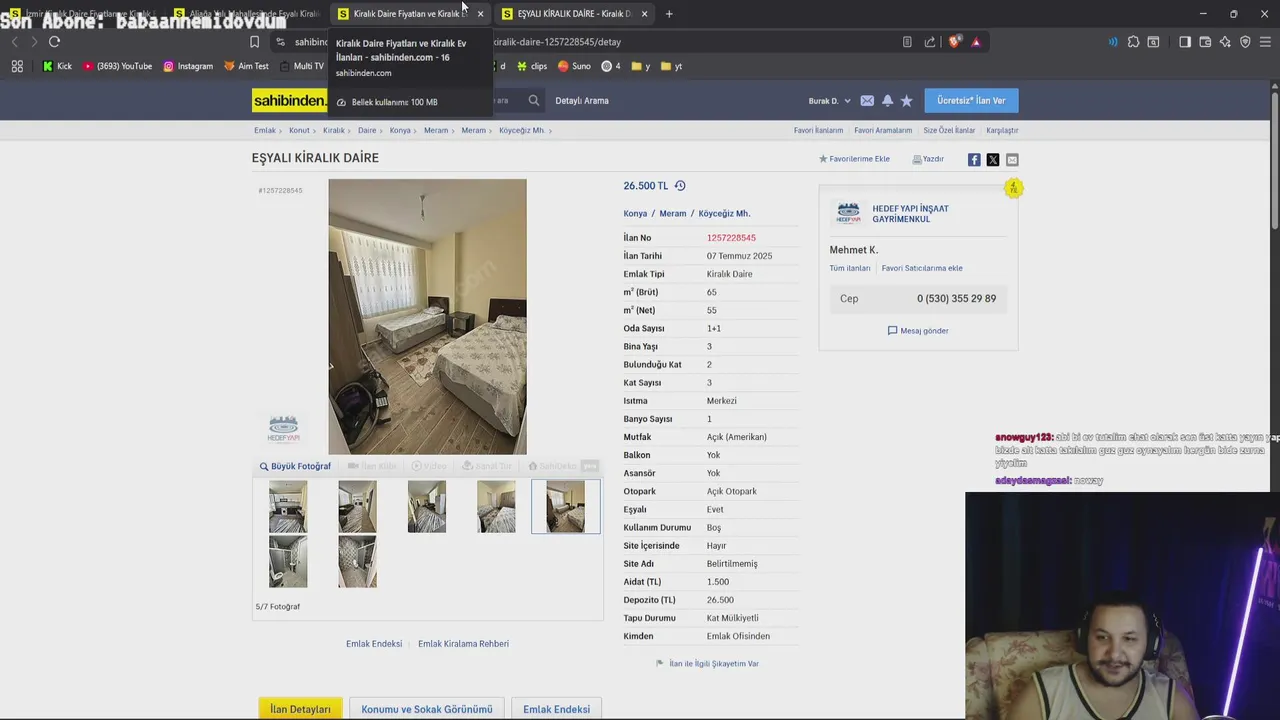Select the Emlak Endeksi tab button
Image resolution: width=1280 pixels, height=720 pixels.
click(x=556, y=709)
